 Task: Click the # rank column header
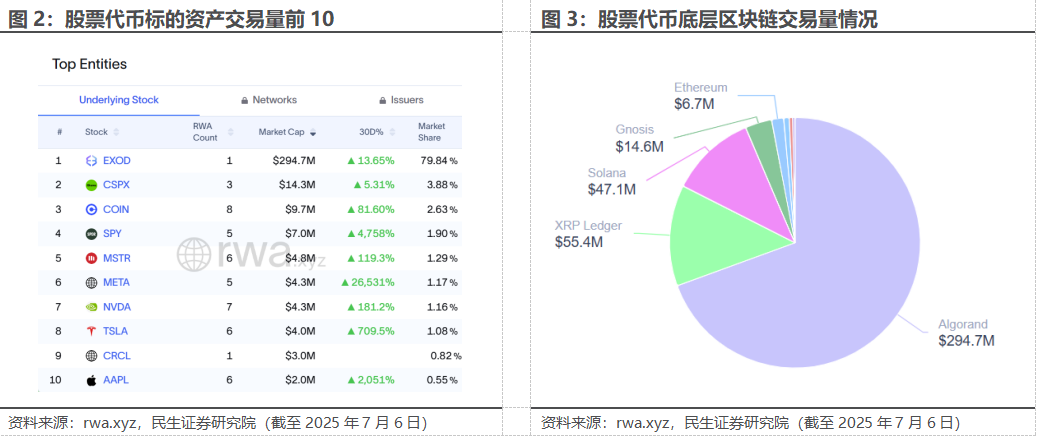[x=60, y=132]
